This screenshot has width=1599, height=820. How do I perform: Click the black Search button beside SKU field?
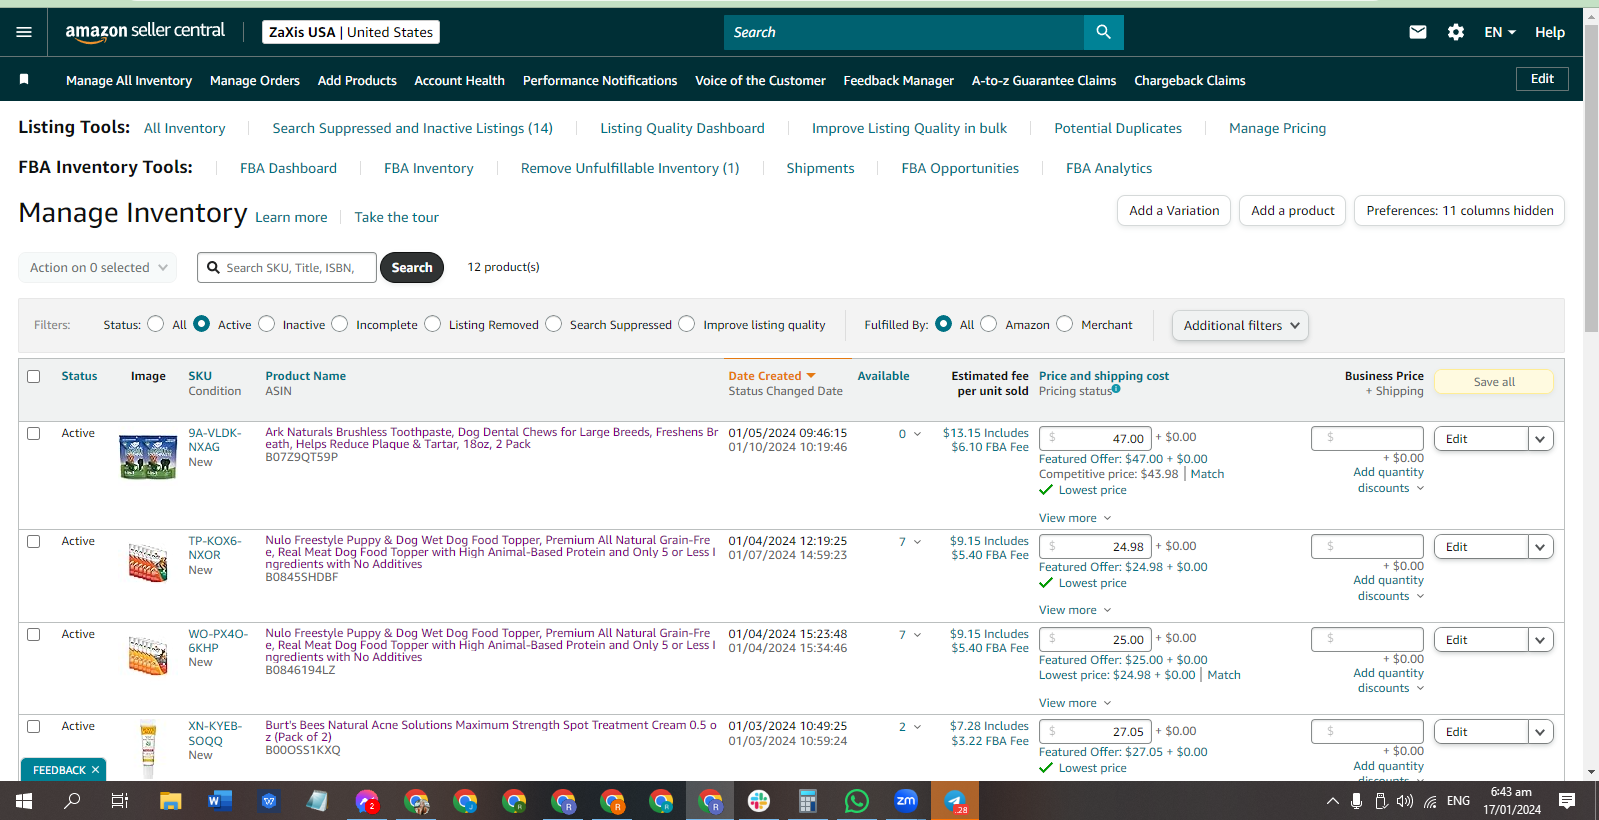412,267
